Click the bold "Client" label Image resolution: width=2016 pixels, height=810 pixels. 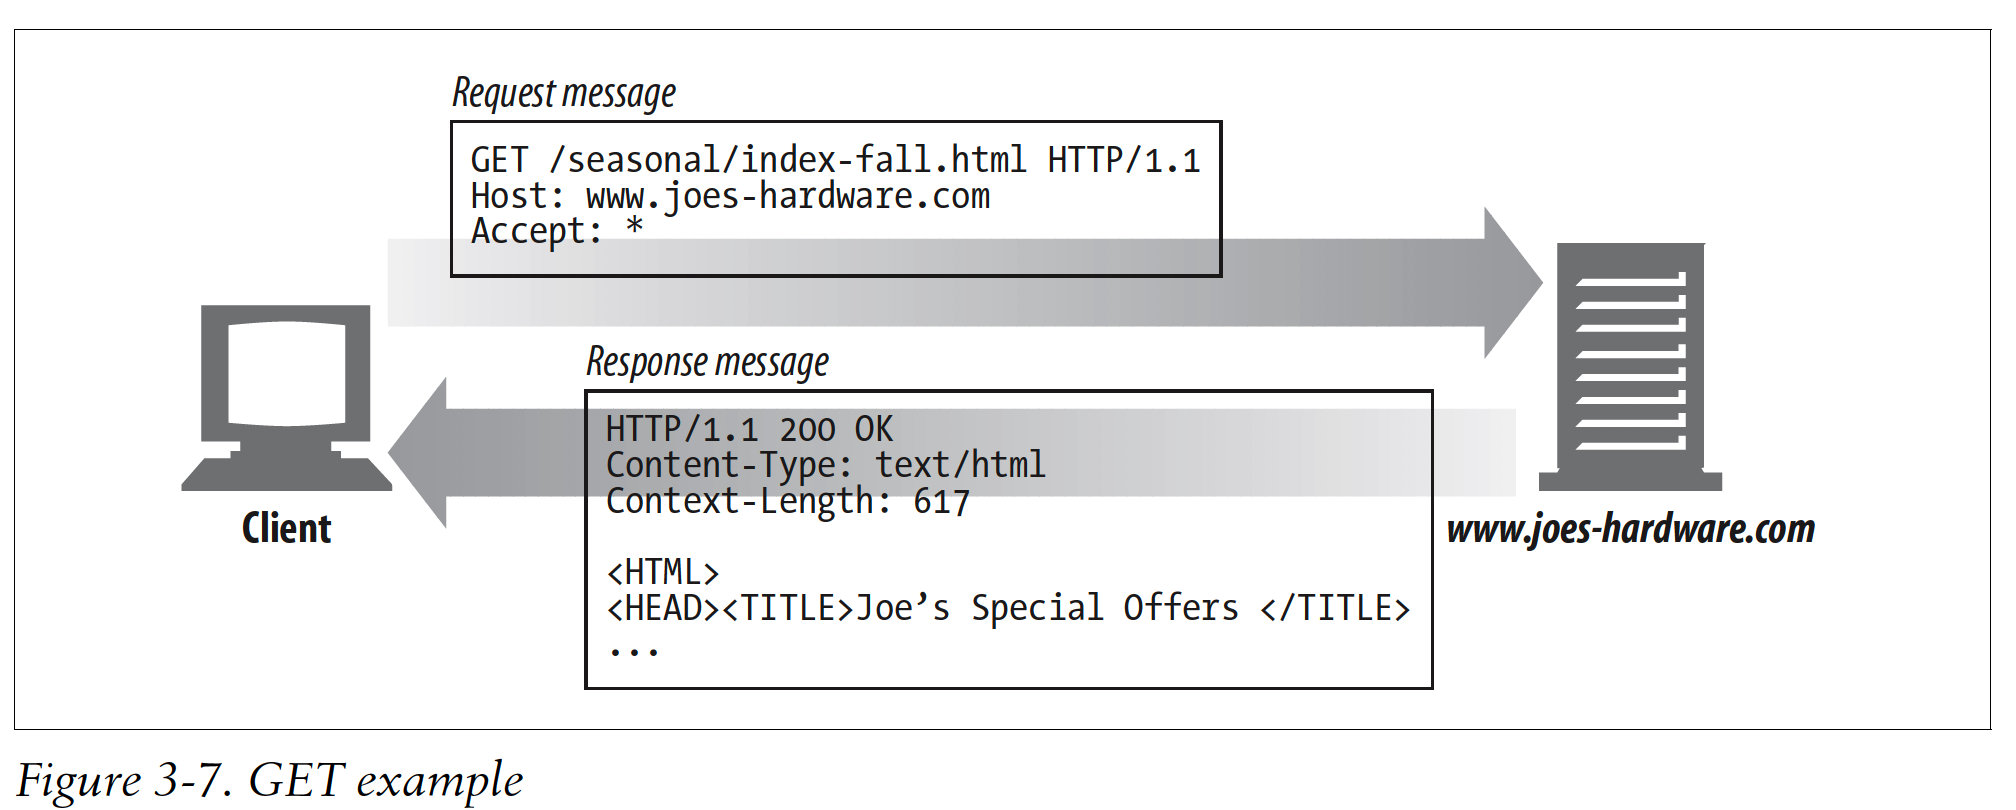[286, 528]
